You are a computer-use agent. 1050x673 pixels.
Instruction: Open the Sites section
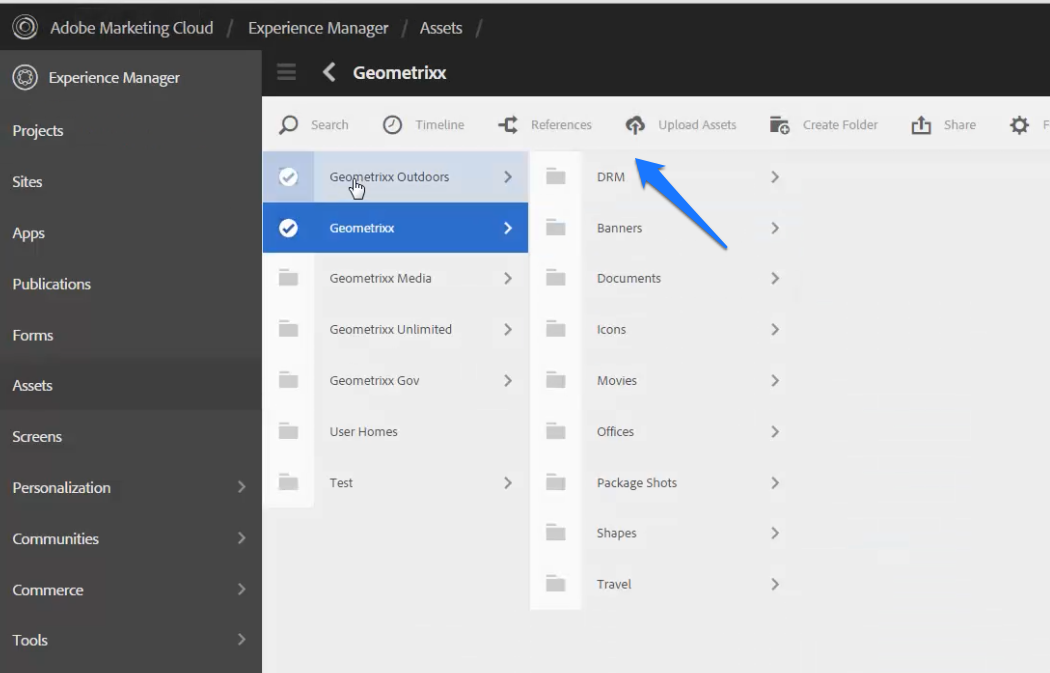(27, 181)
